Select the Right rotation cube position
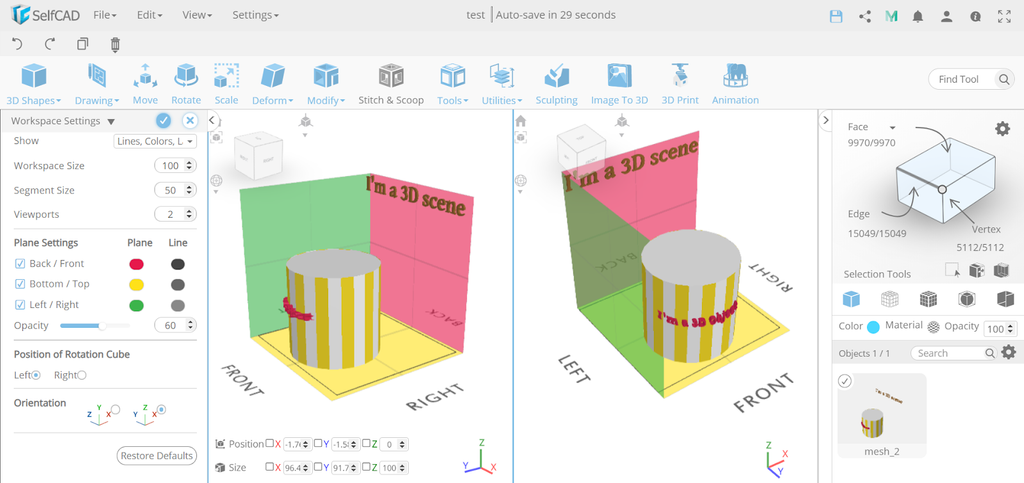The height and width of the screenshot is (483, 1024). pos(82,375)
